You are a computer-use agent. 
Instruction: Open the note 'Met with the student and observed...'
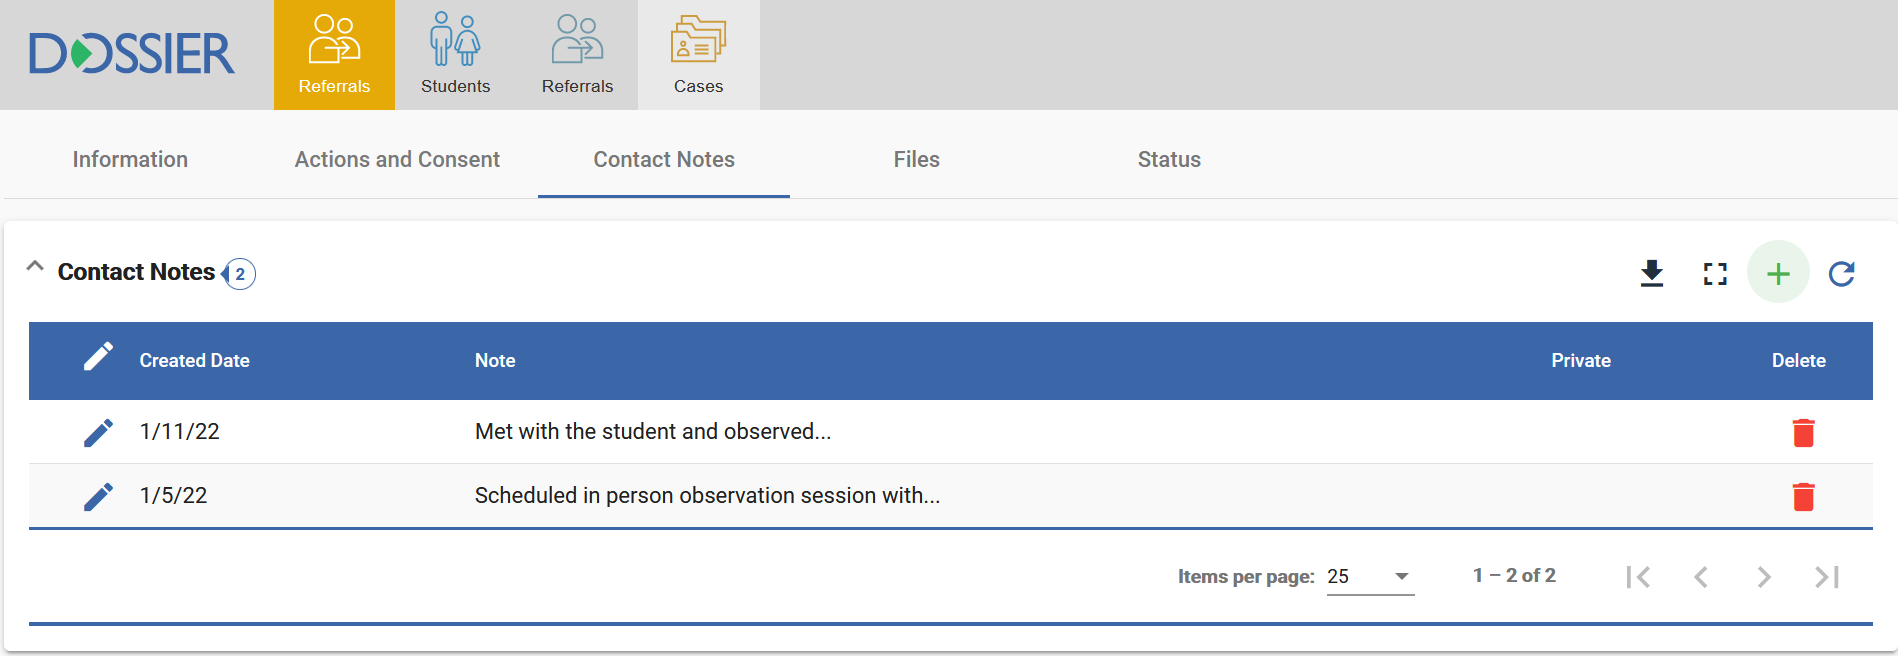point(652,432)
